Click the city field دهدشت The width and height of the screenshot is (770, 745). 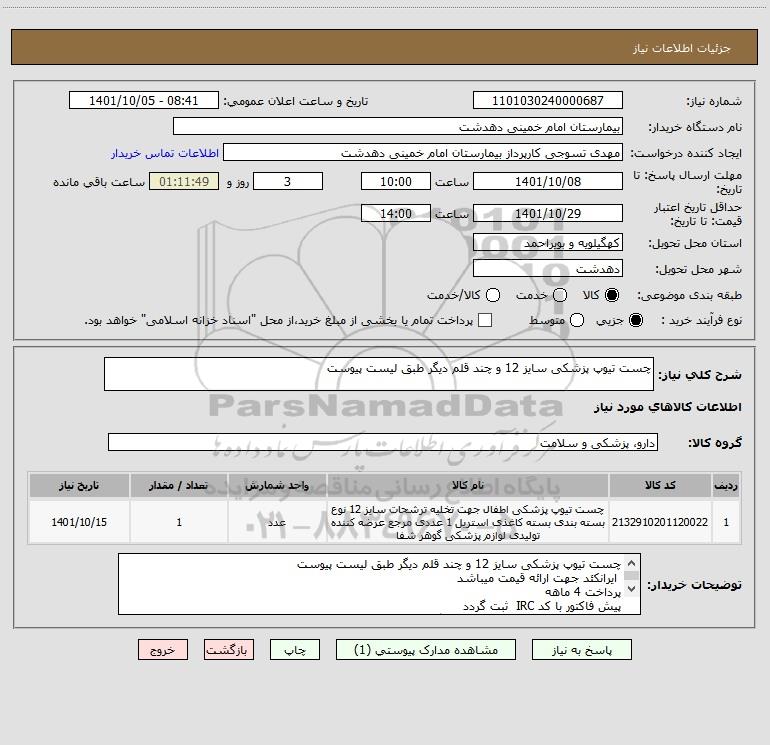click(x=548, y=268)
